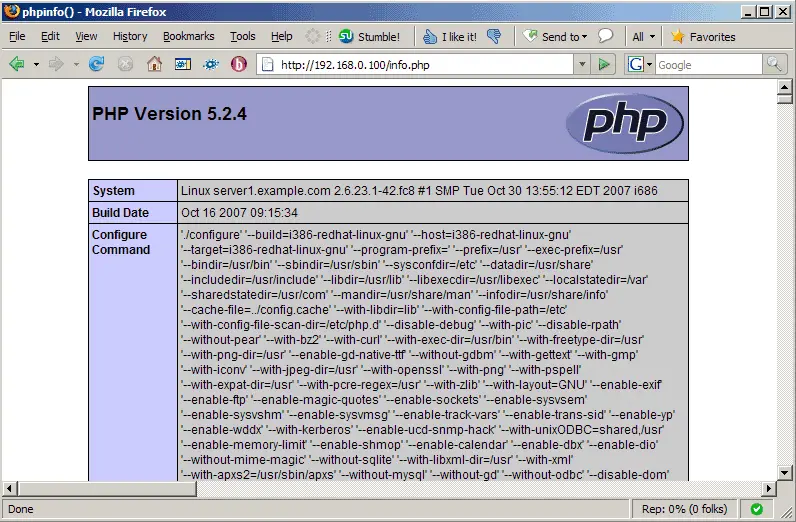Open the All topics dropdown

644,37
